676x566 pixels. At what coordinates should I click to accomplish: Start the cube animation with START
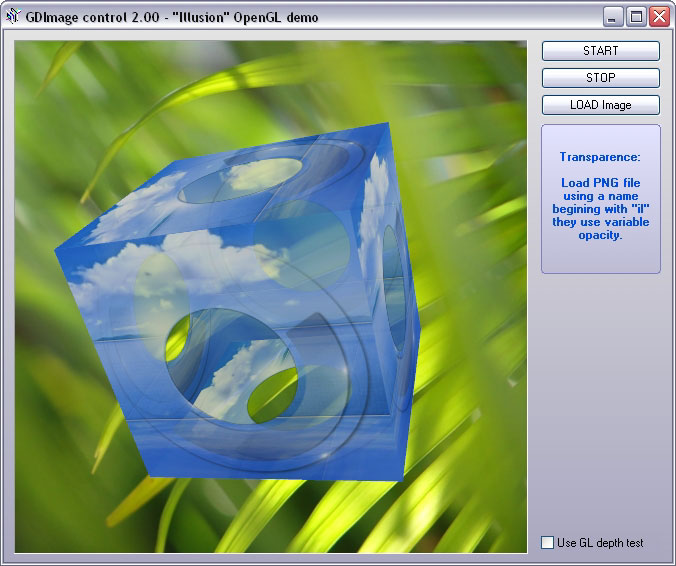coord(601,51)
